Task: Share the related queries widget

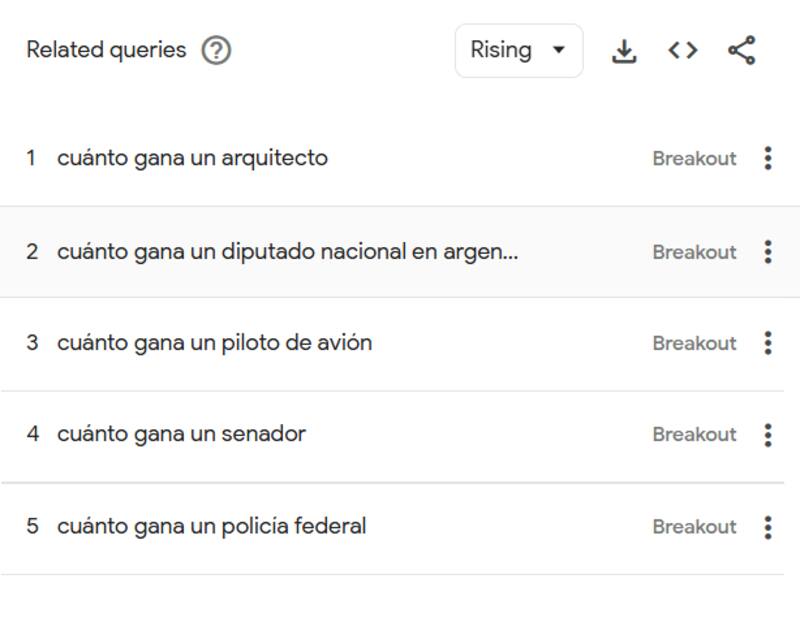Action: 741,50
